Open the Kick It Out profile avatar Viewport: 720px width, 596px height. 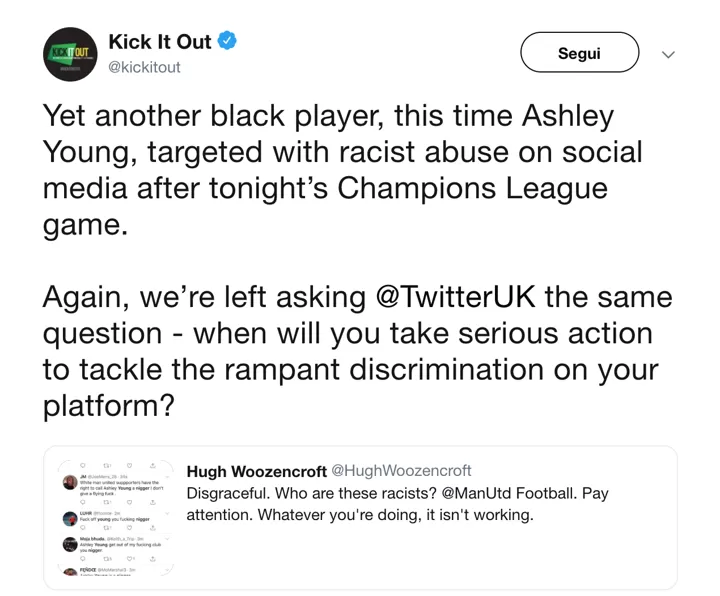(x=70, y=54)
